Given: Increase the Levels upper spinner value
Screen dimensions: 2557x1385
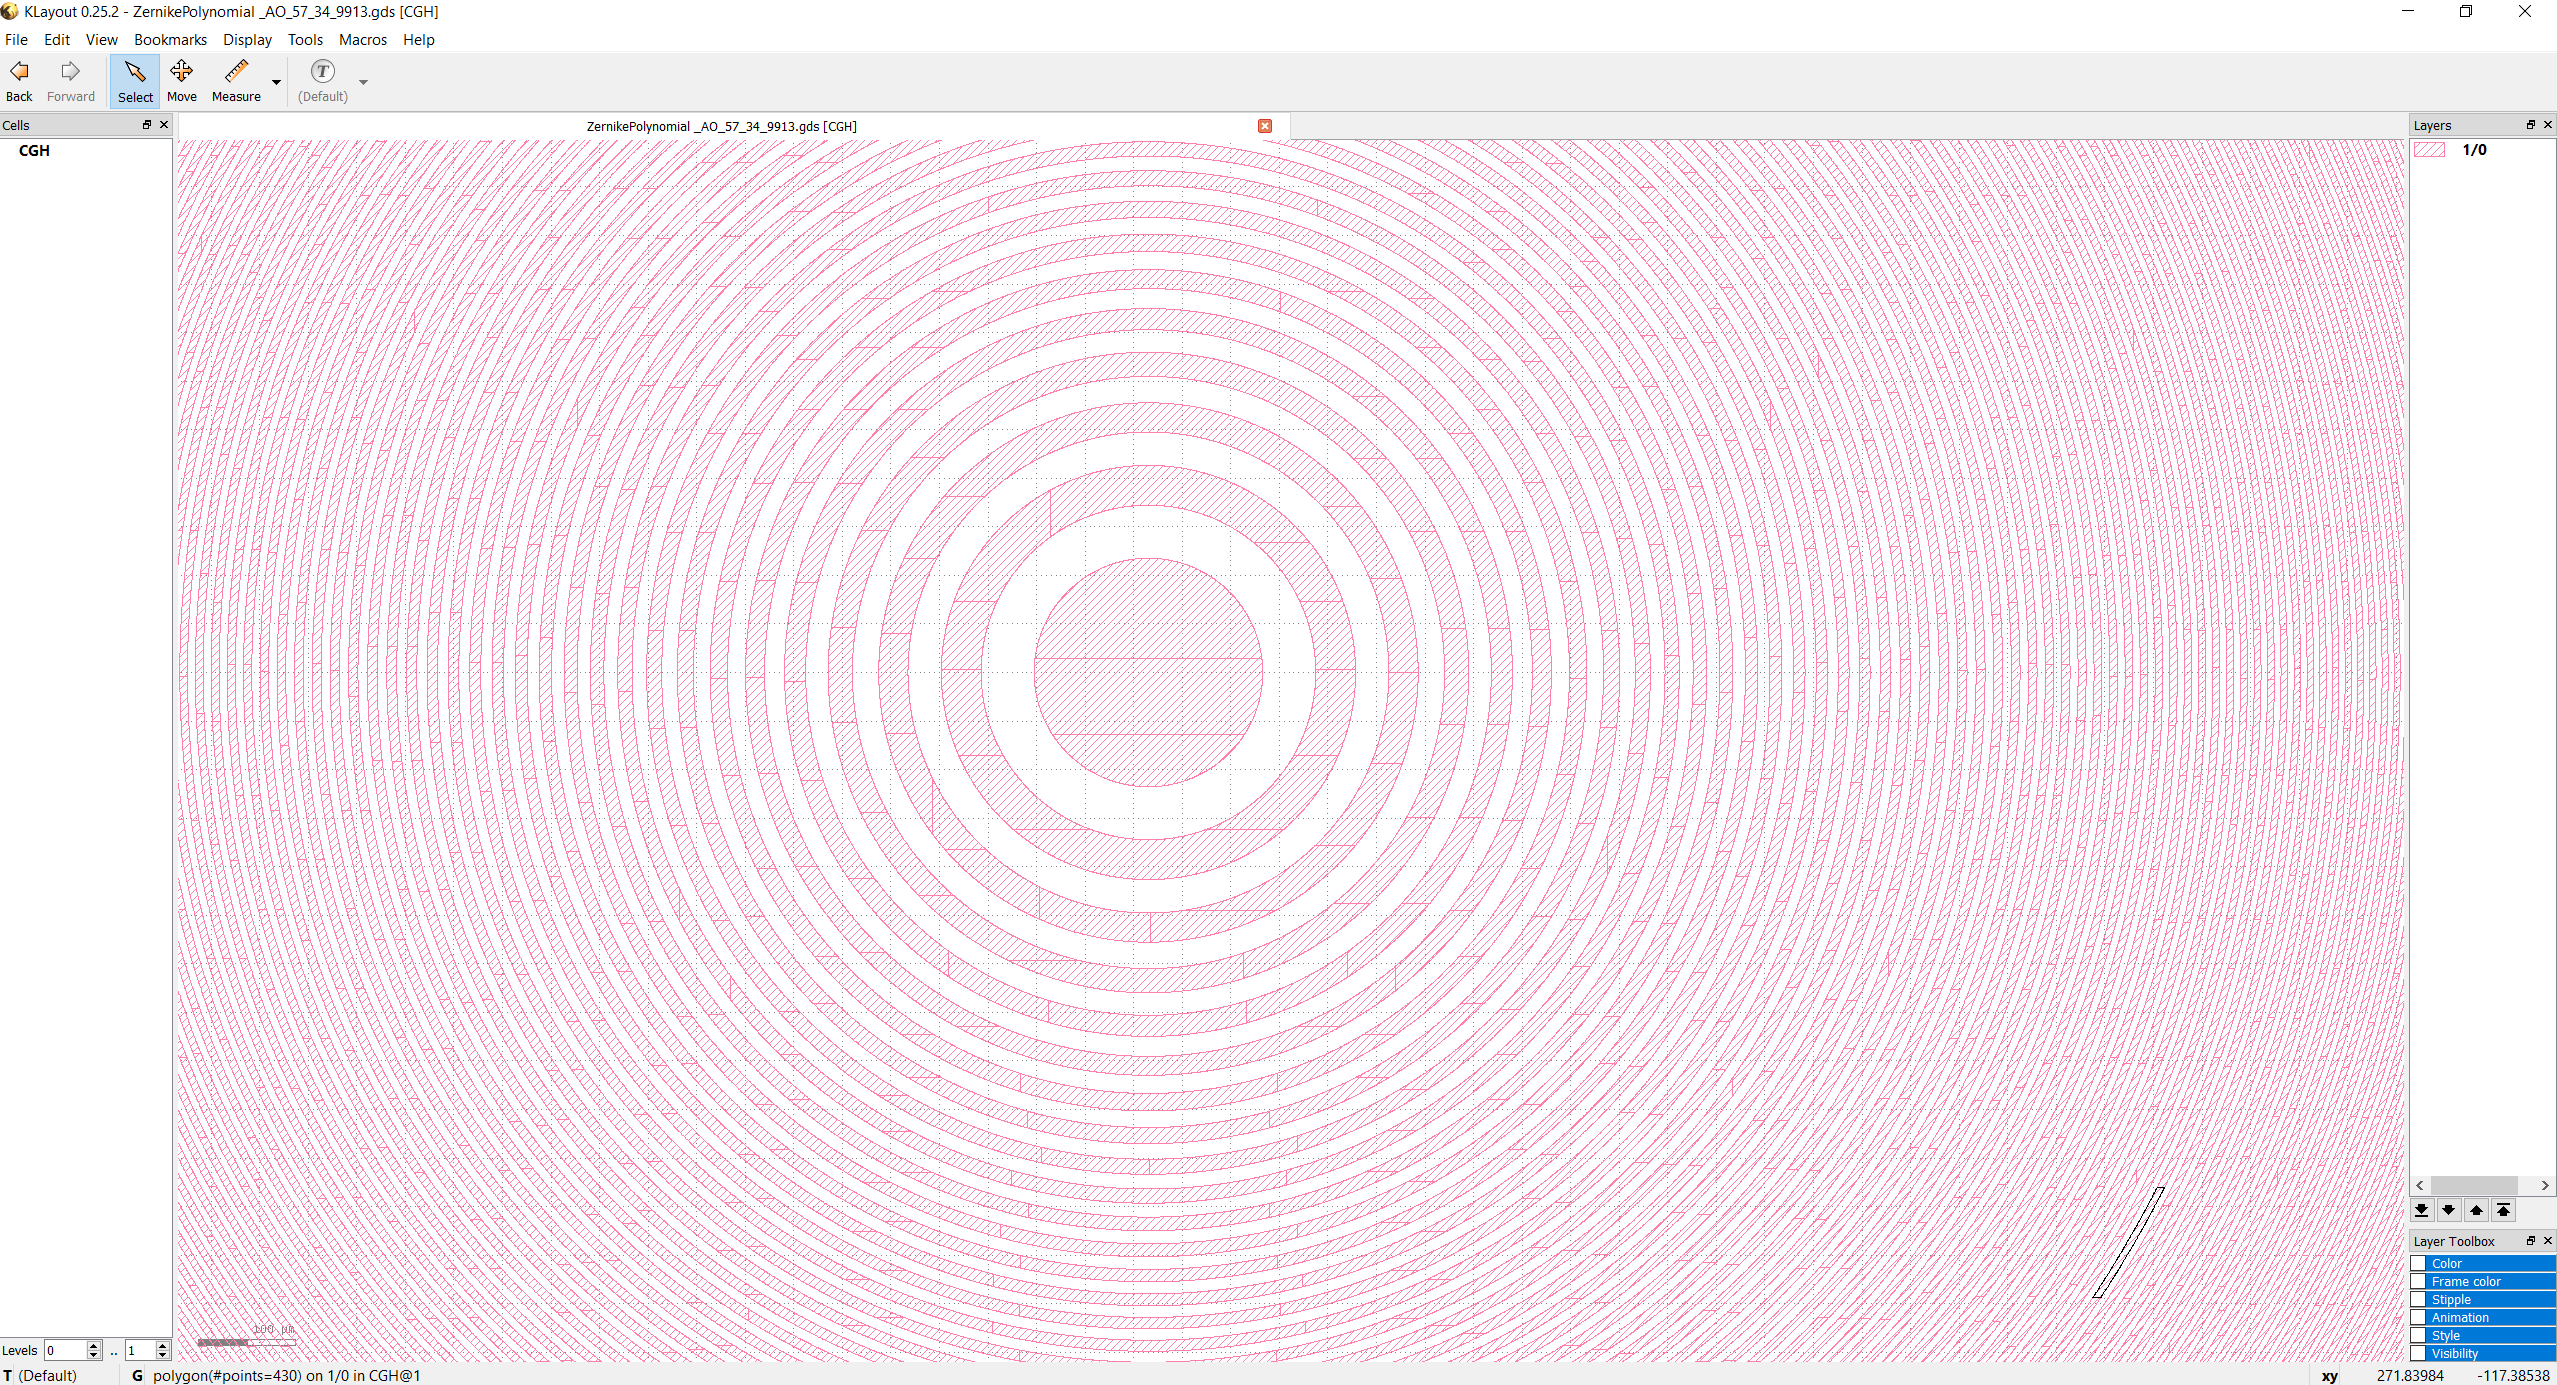Looking at the screenshot, I should tap(163, 1346).
